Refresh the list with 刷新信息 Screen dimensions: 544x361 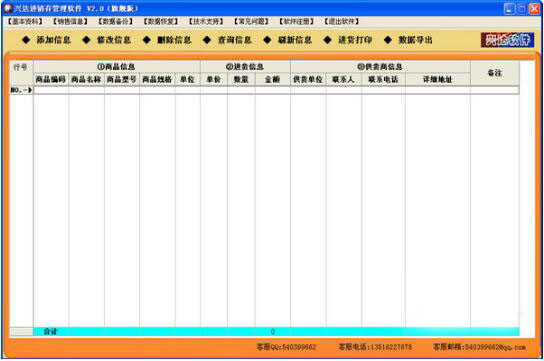[x=287, y=40]
